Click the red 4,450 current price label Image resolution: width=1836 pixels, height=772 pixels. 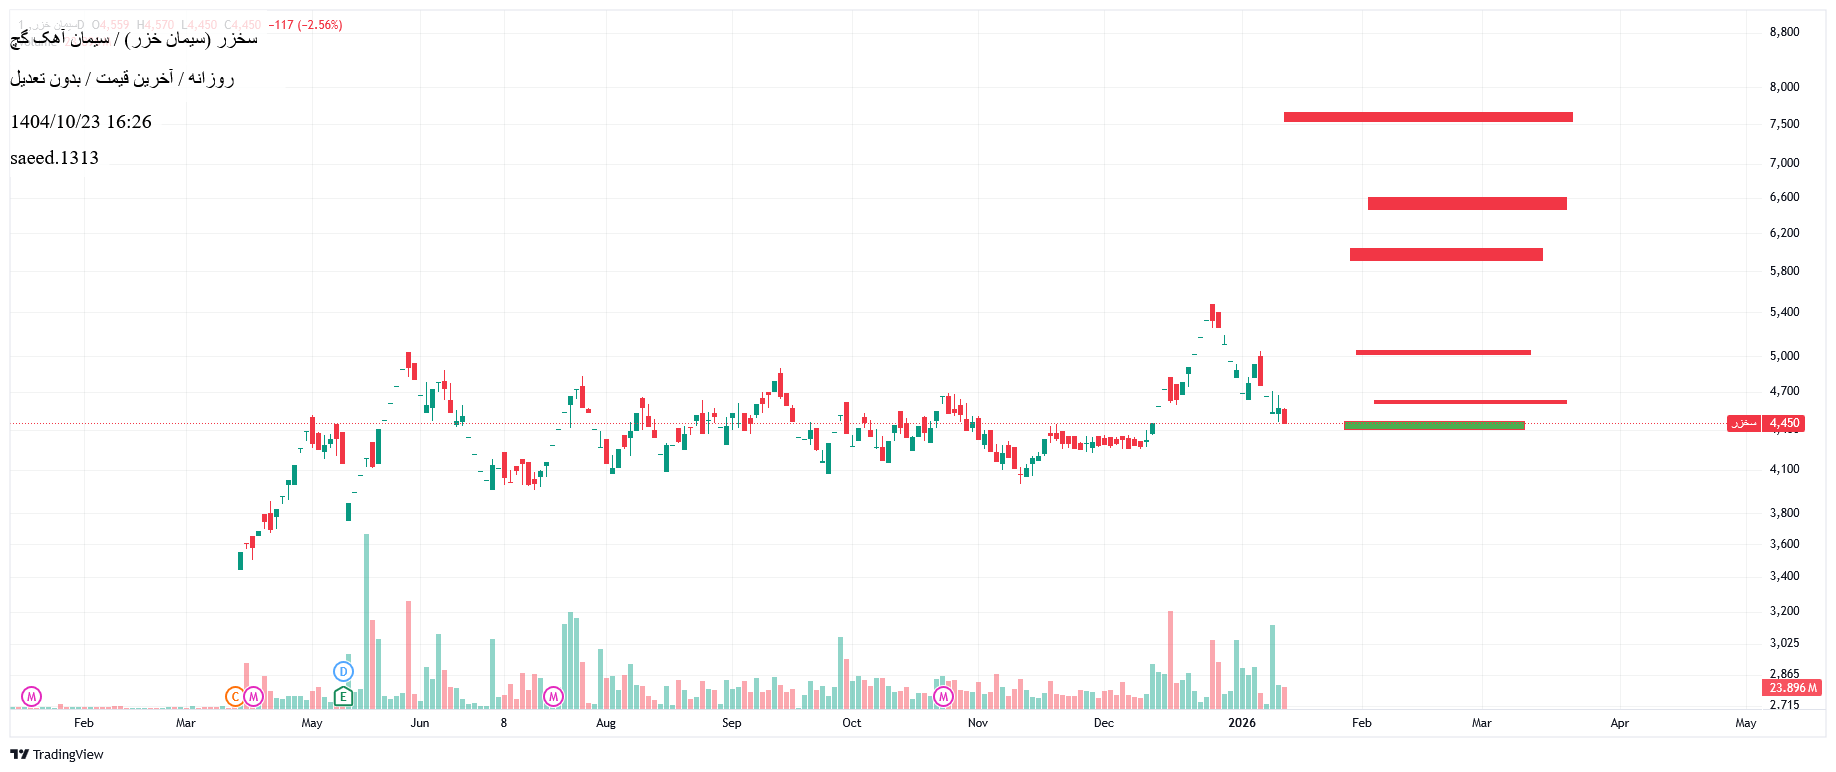[1784, 423]
